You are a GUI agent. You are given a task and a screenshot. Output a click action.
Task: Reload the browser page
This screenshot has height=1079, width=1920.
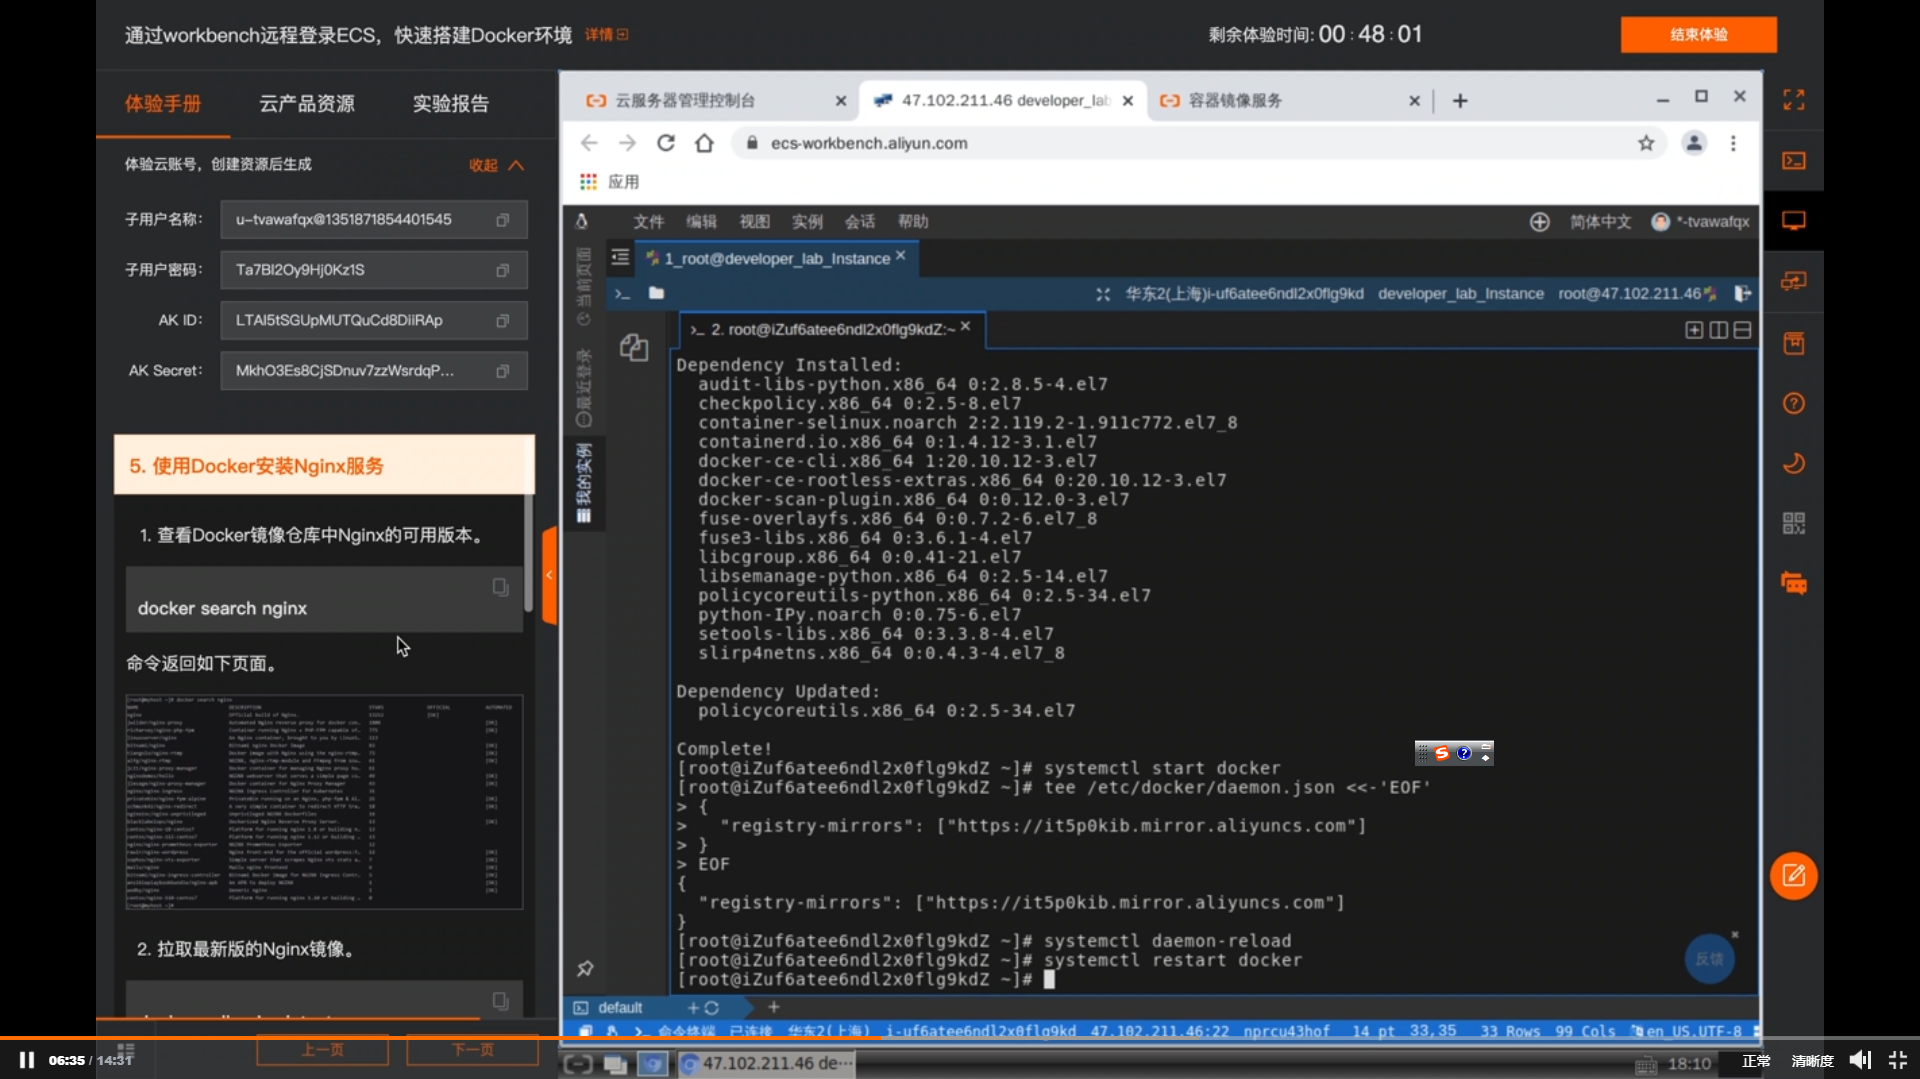coord(666,143)
